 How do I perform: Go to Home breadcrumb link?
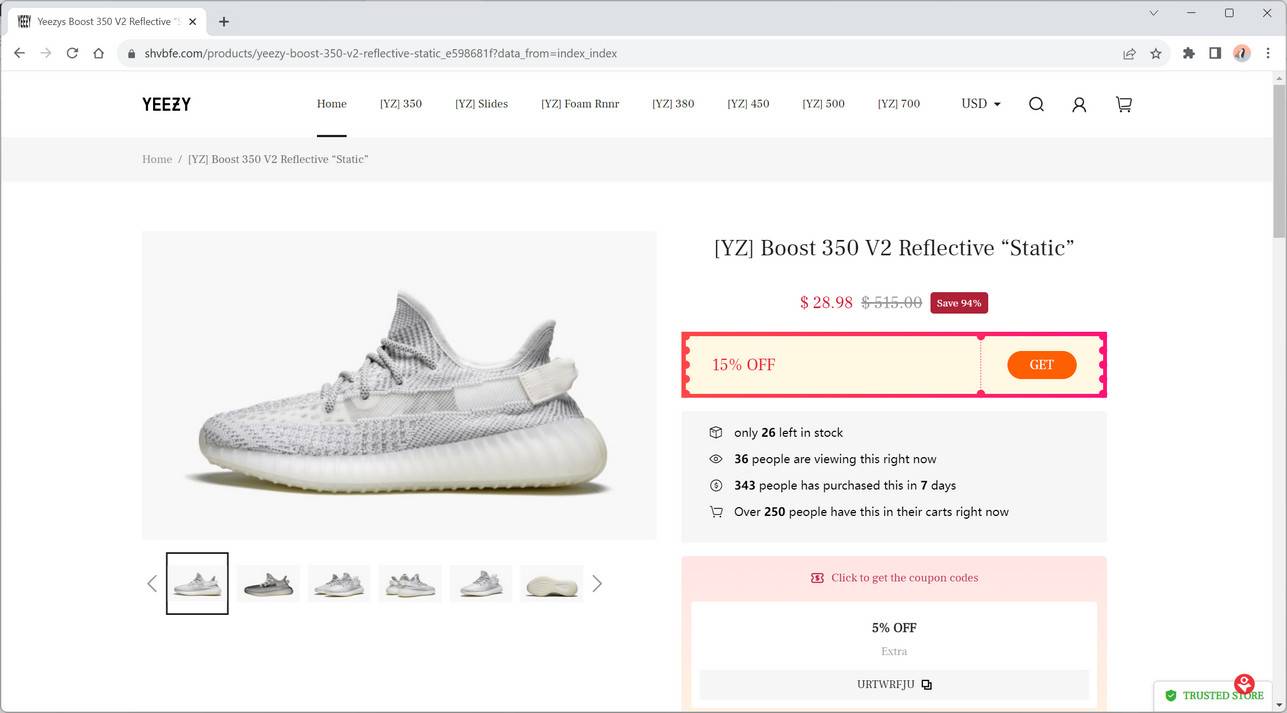[x=157, y=159]
